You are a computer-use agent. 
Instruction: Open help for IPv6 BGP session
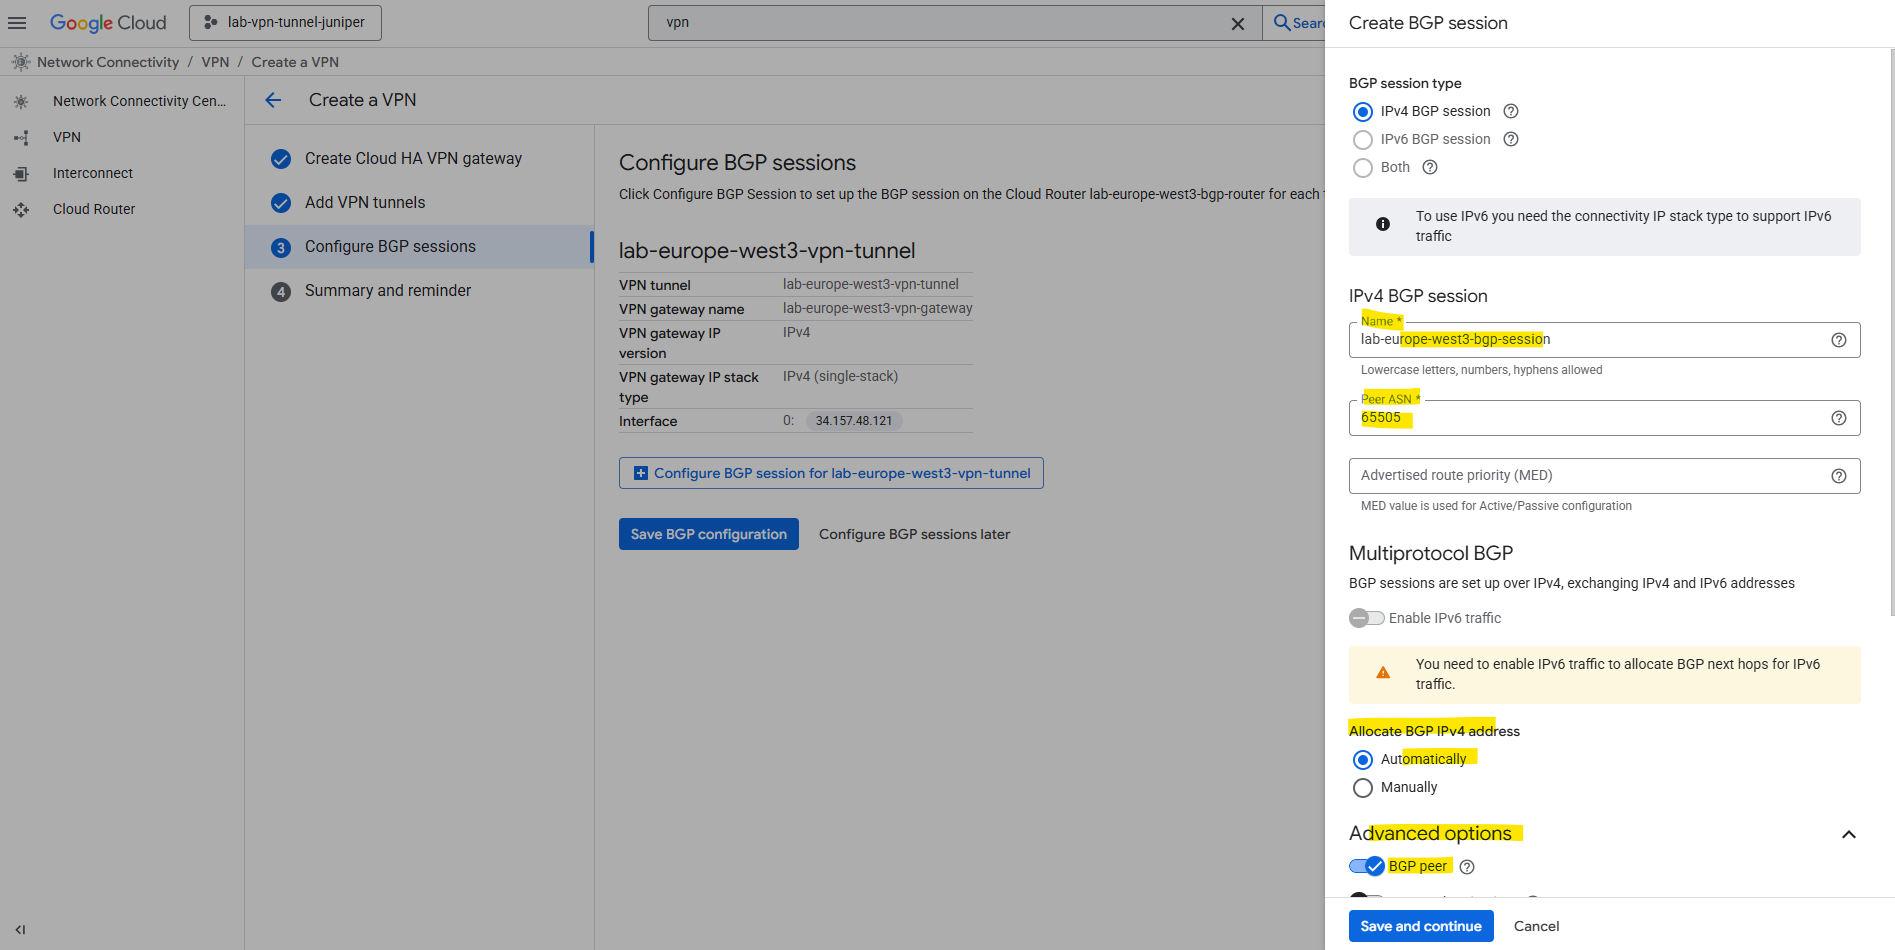click(x=1511, y=139)
